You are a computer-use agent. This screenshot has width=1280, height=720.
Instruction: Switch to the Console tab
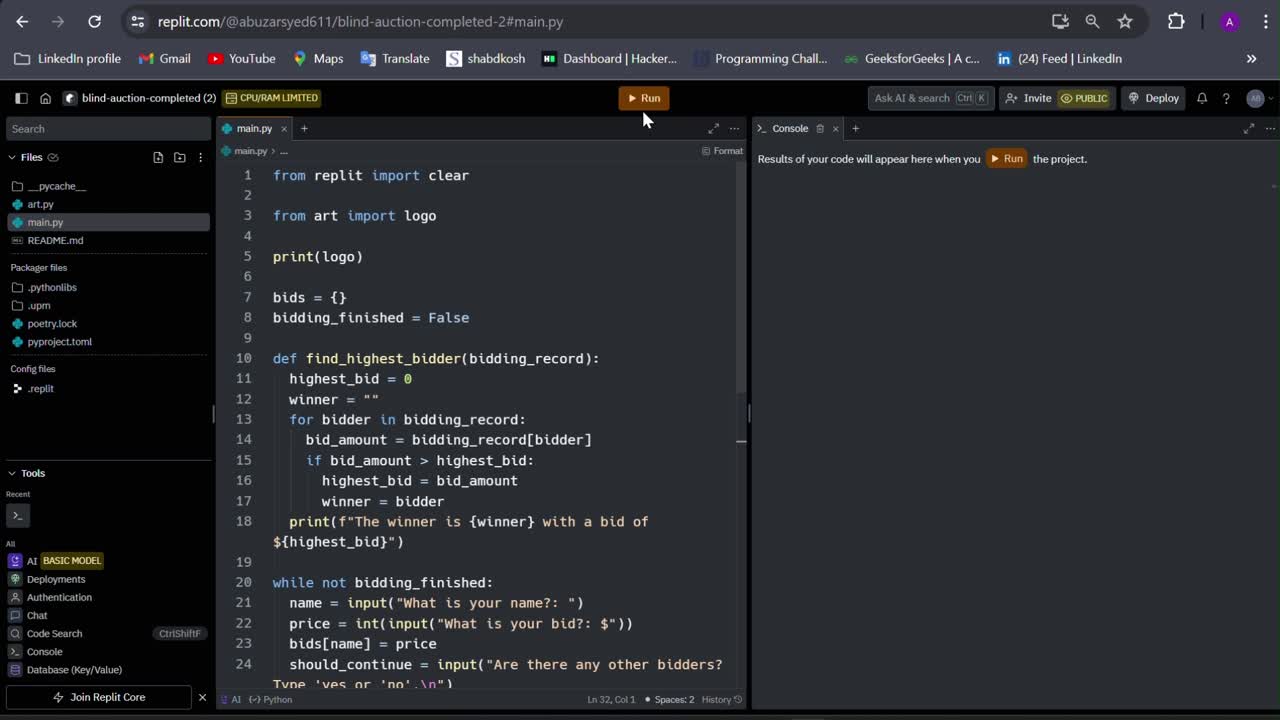point(789,128)
